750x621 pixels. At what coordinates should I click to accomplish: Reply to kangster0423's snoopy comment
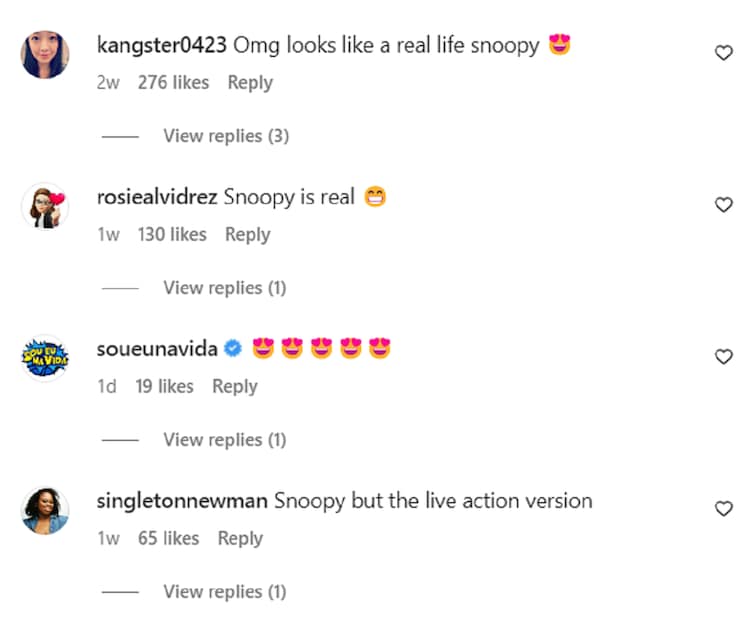(250, 83)
